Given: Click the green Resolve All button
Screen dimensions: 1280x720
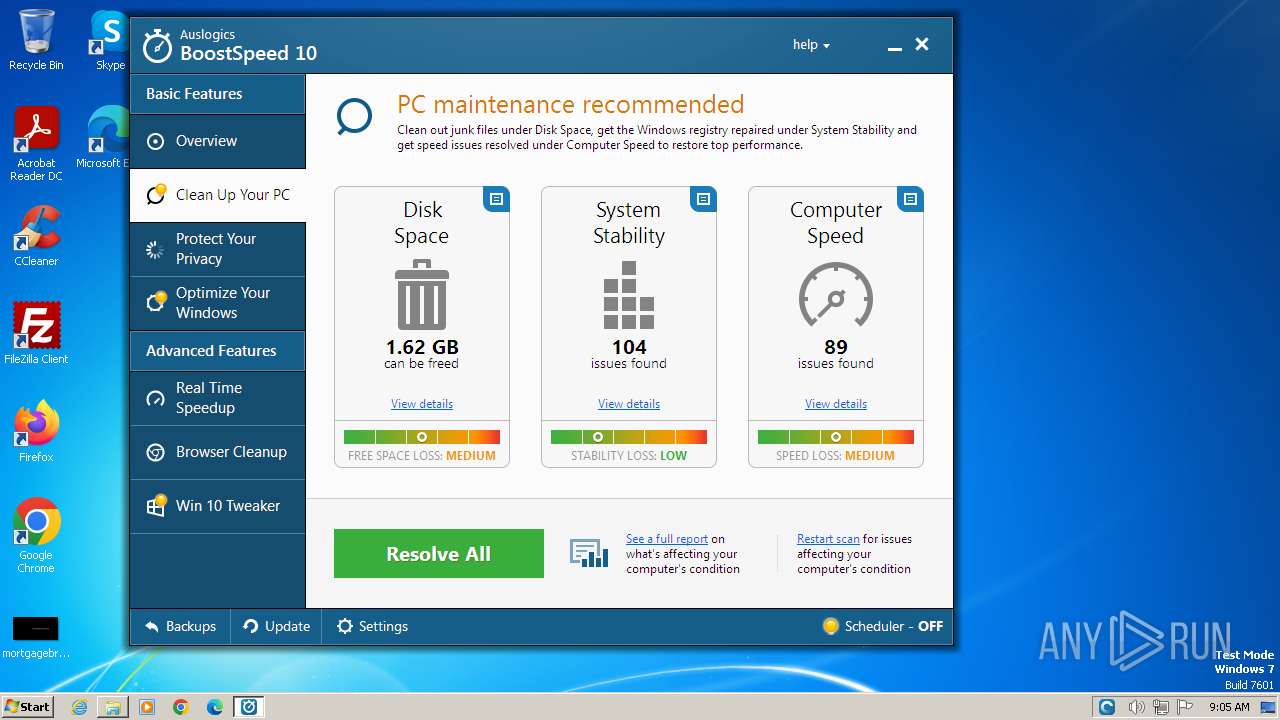Looking at the screenshot, I should [x=439, y=554].
